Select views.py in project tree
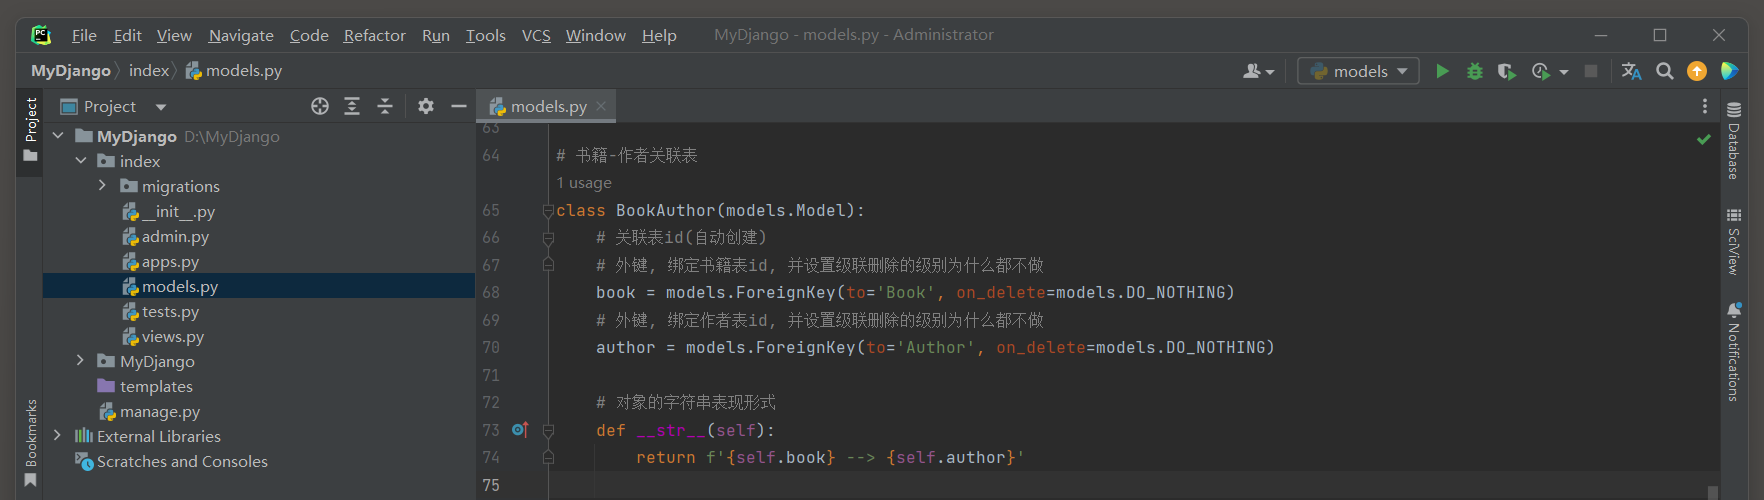Screen dimensions: 1764x500 (x=163, y=336)
